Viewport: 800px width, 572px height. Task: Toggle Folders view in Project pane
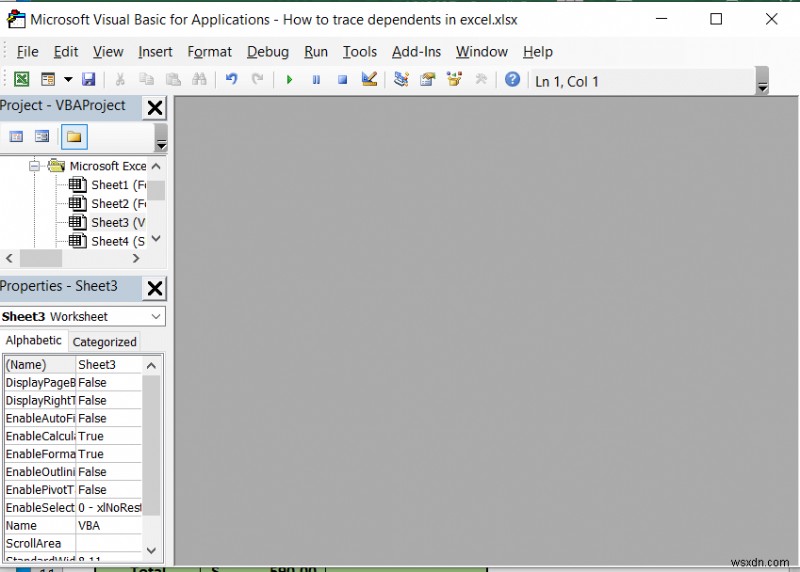tap(74, 137)
